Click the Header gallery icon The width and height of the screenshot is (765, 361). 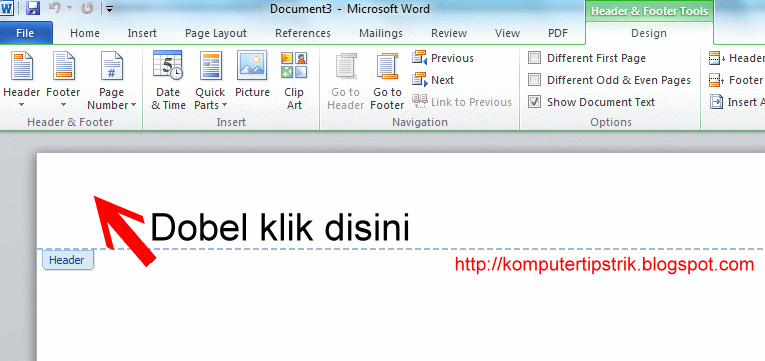[x=21, y=66]
